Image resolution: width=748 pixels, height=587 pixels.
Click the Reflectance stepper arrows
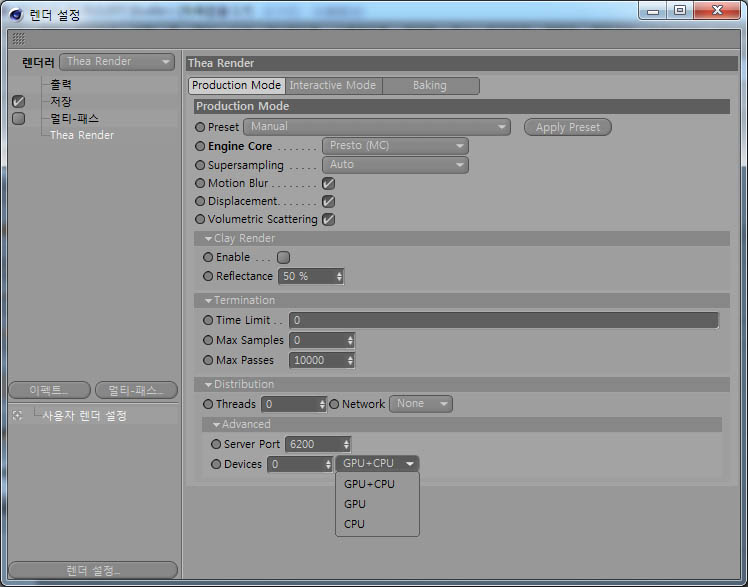coord(339,276)
